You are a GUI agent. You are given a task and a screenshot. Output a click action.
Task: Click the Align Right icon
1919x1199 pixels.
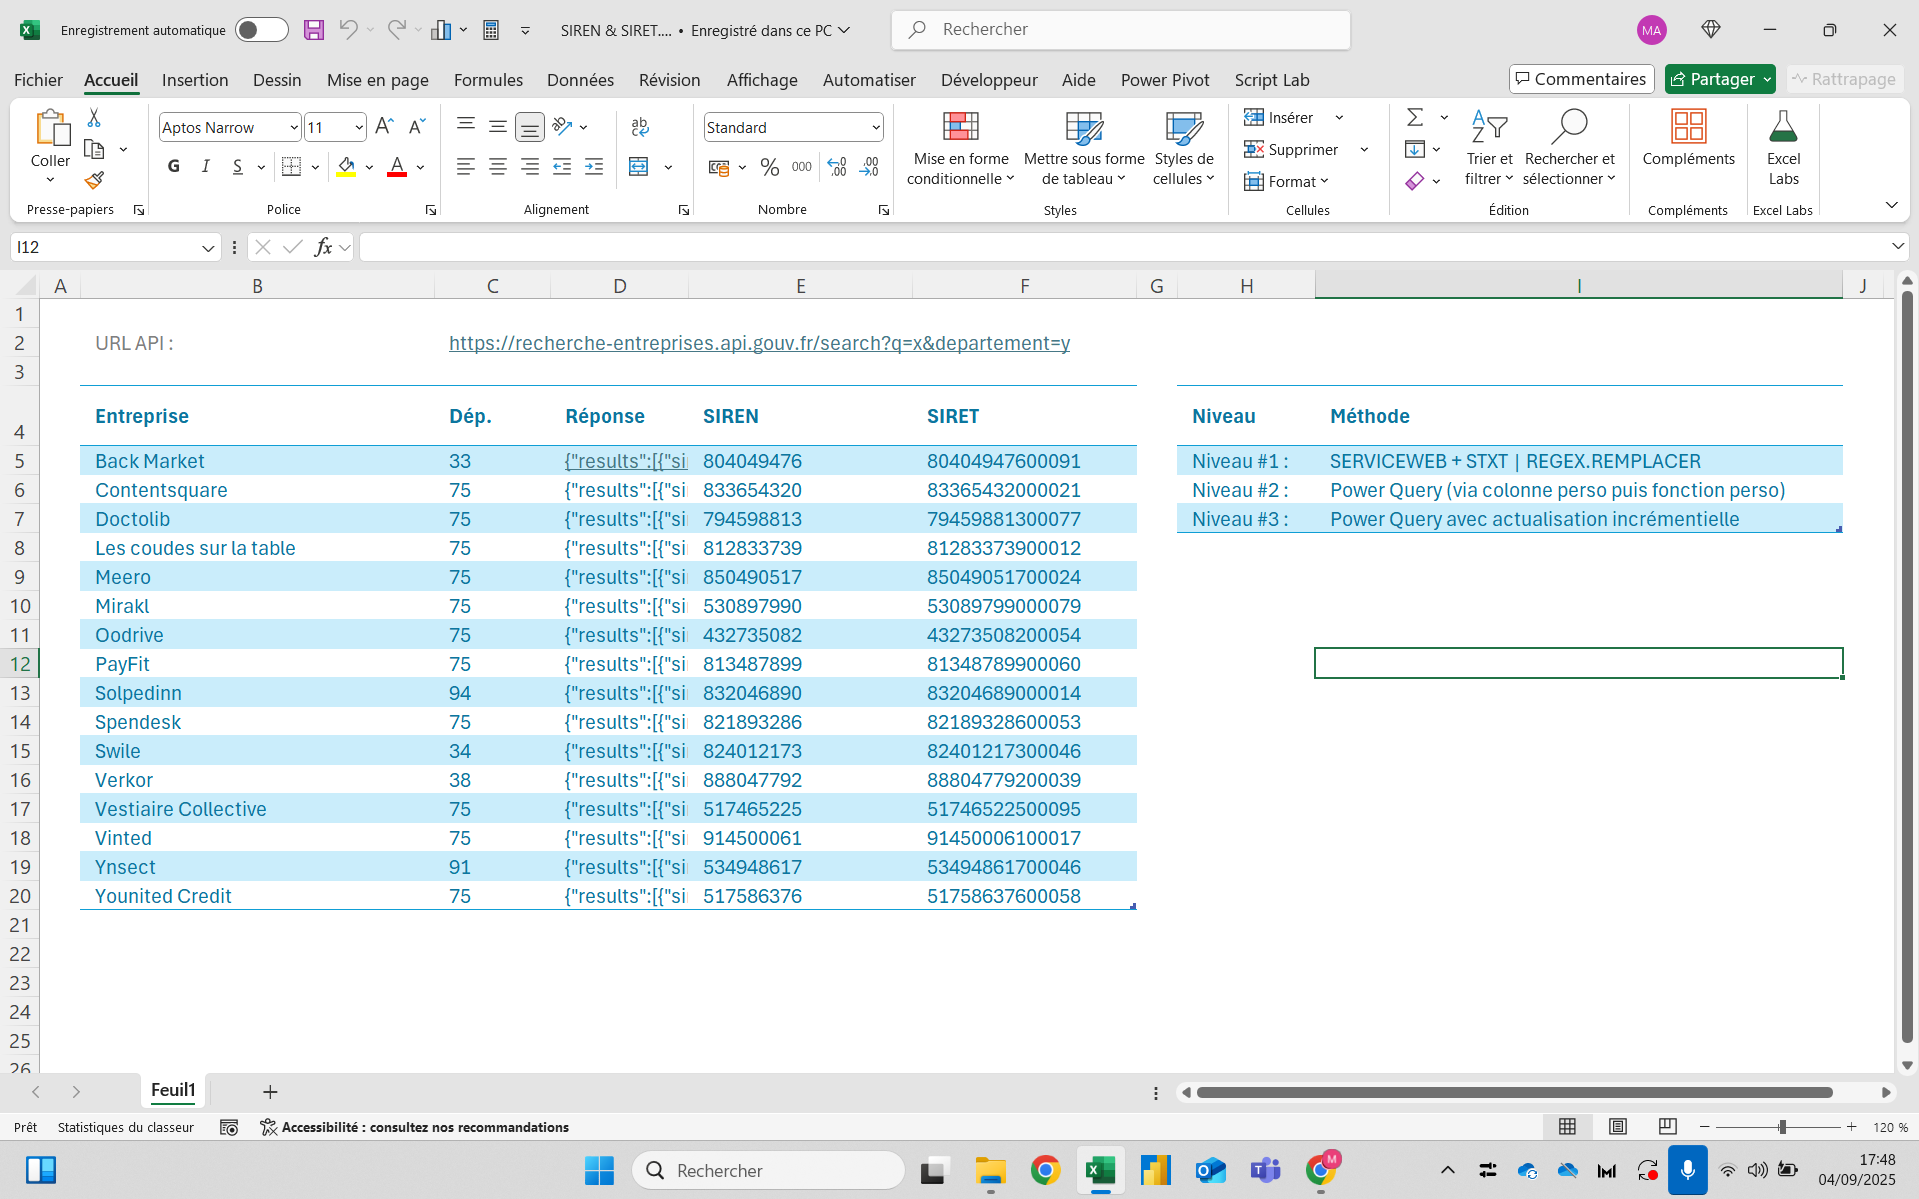click(530, 167)
